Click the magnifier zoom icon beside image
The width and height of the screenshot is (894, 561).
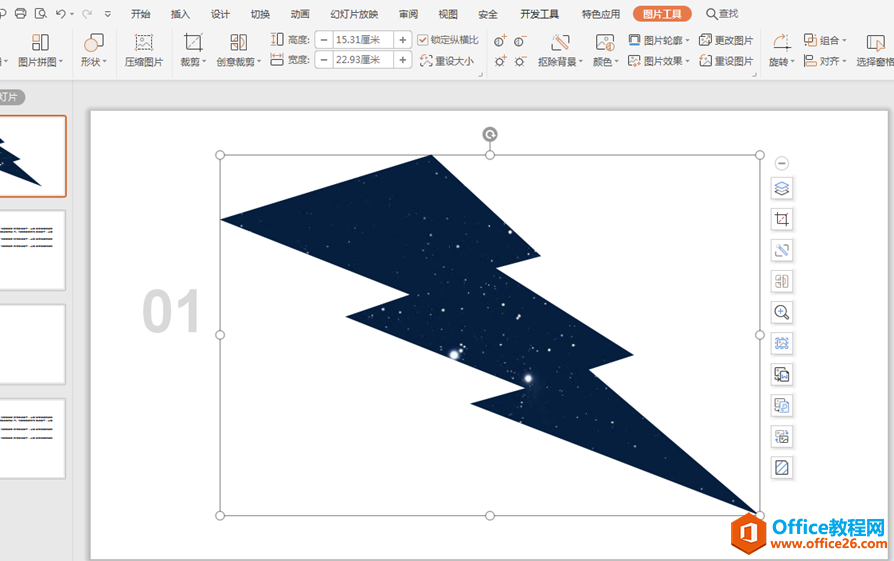click(x=782, y=312)
